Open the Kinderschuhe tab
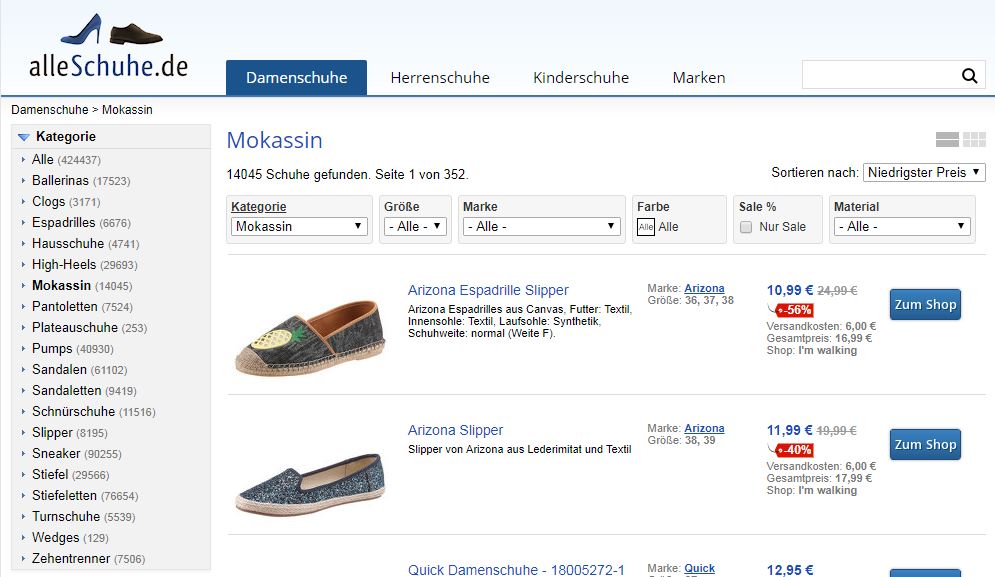 click(581, 78)
